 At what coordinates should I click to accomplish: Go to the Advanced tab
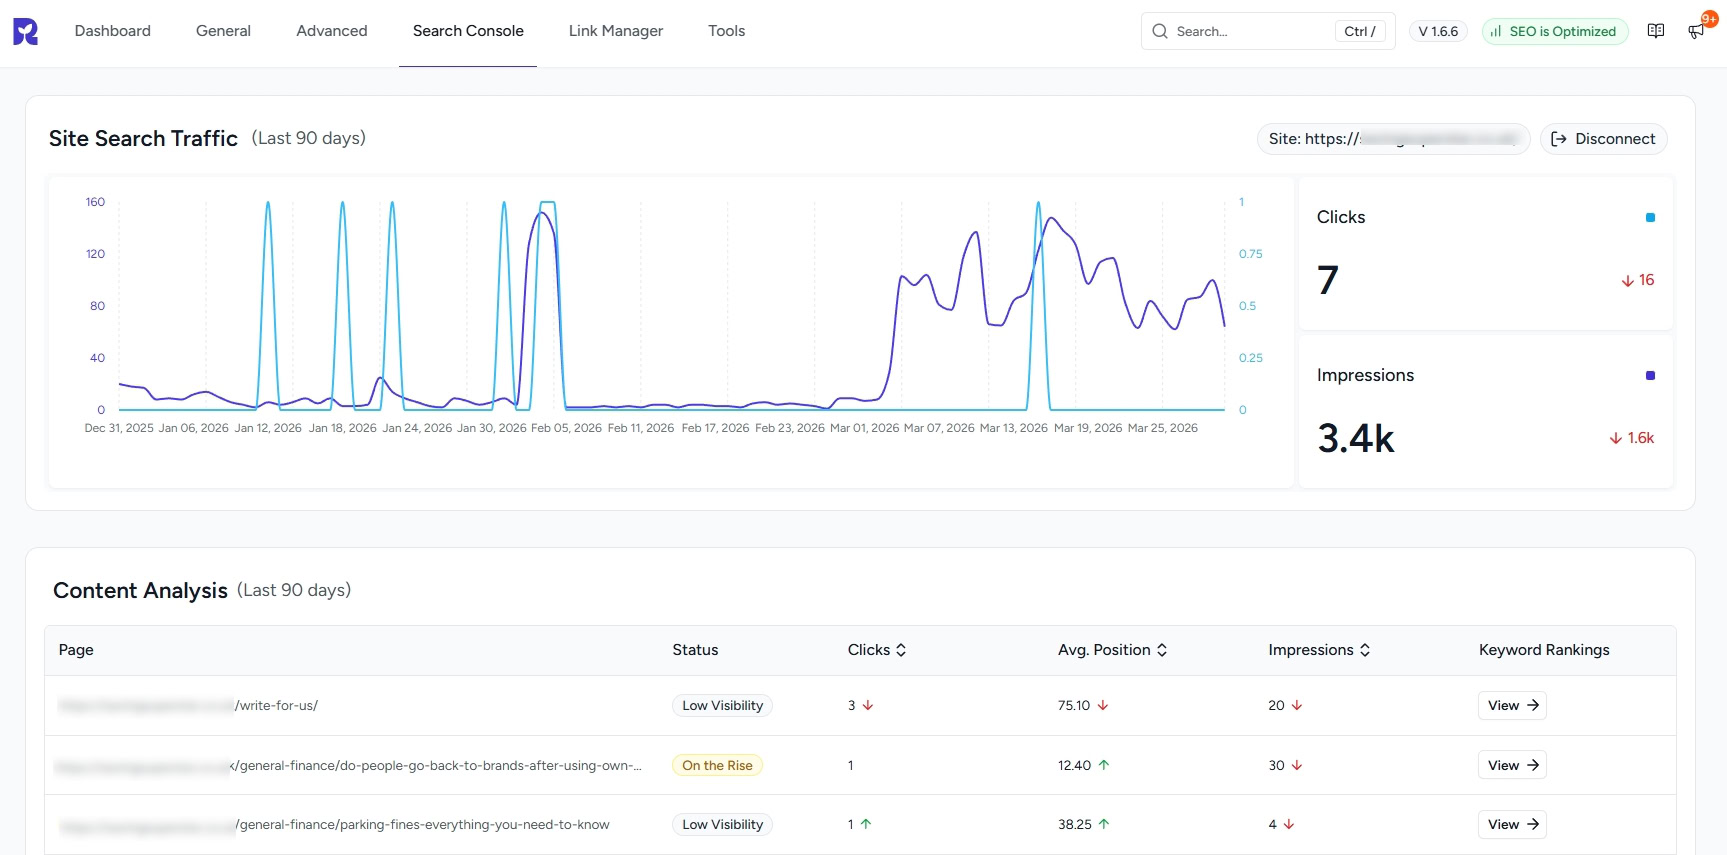point(332,31)
